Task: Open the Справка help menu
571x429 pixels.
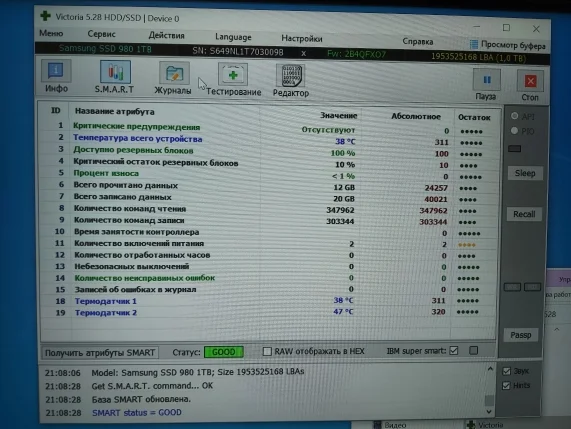Action: pyautogui.click(x=418, y=42)
